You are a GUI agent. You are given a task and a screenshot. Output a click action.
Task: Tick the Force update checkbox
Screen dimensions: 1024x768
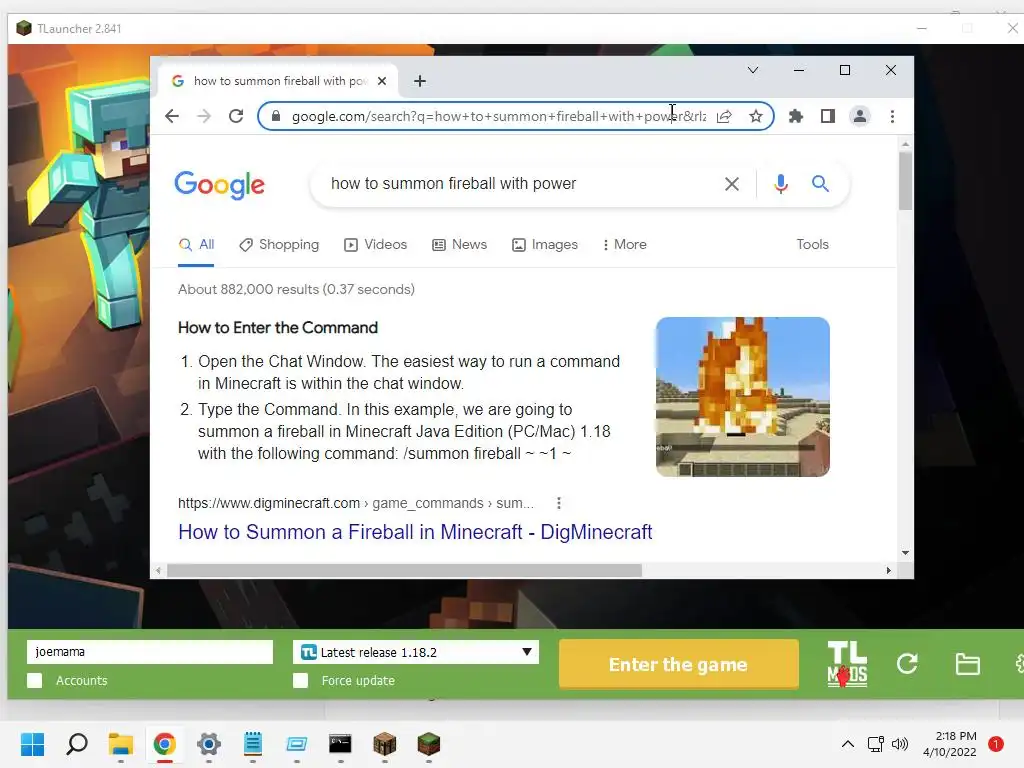(x=300, y=680)
